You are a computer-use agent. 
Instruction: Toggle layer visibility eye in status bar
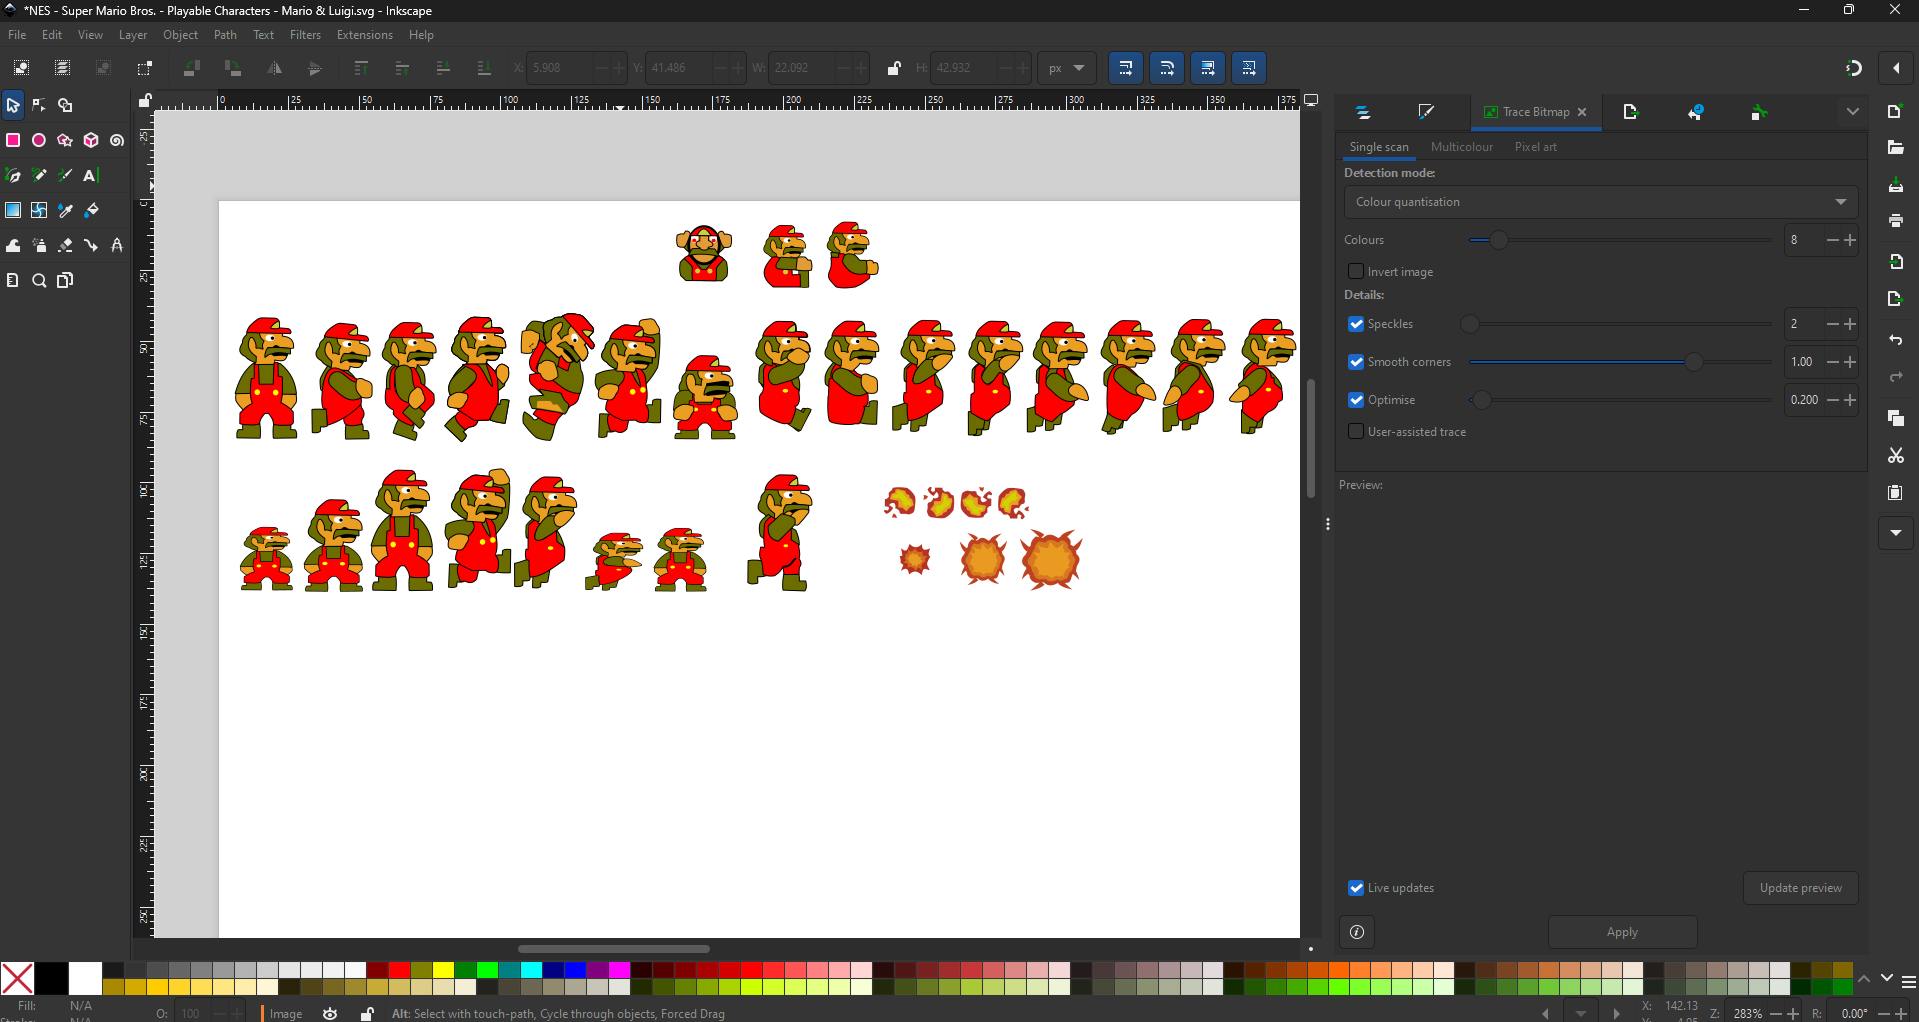point(330,1013)
